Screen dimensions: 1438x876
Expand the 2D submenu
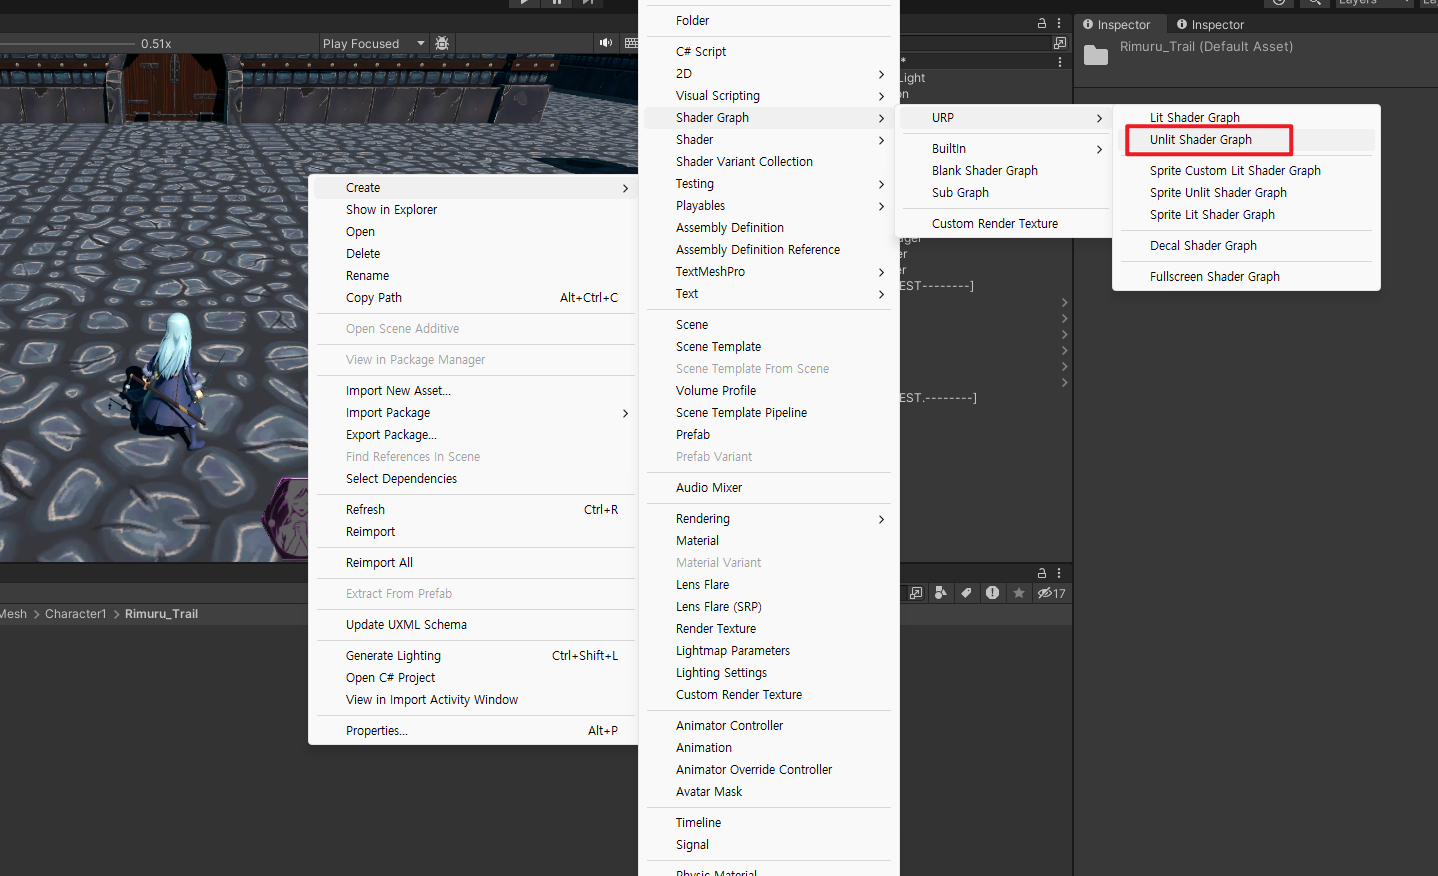tap(768, 73)
